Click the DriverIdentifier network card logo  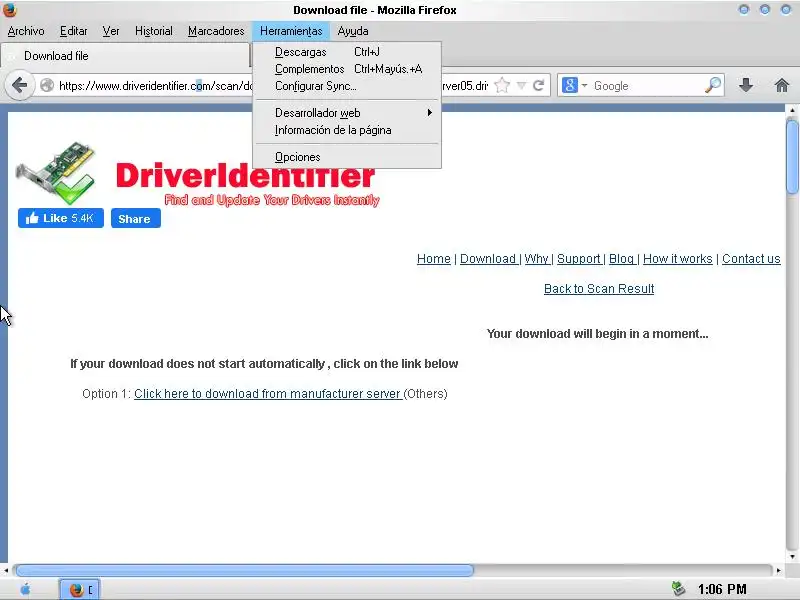56,173
